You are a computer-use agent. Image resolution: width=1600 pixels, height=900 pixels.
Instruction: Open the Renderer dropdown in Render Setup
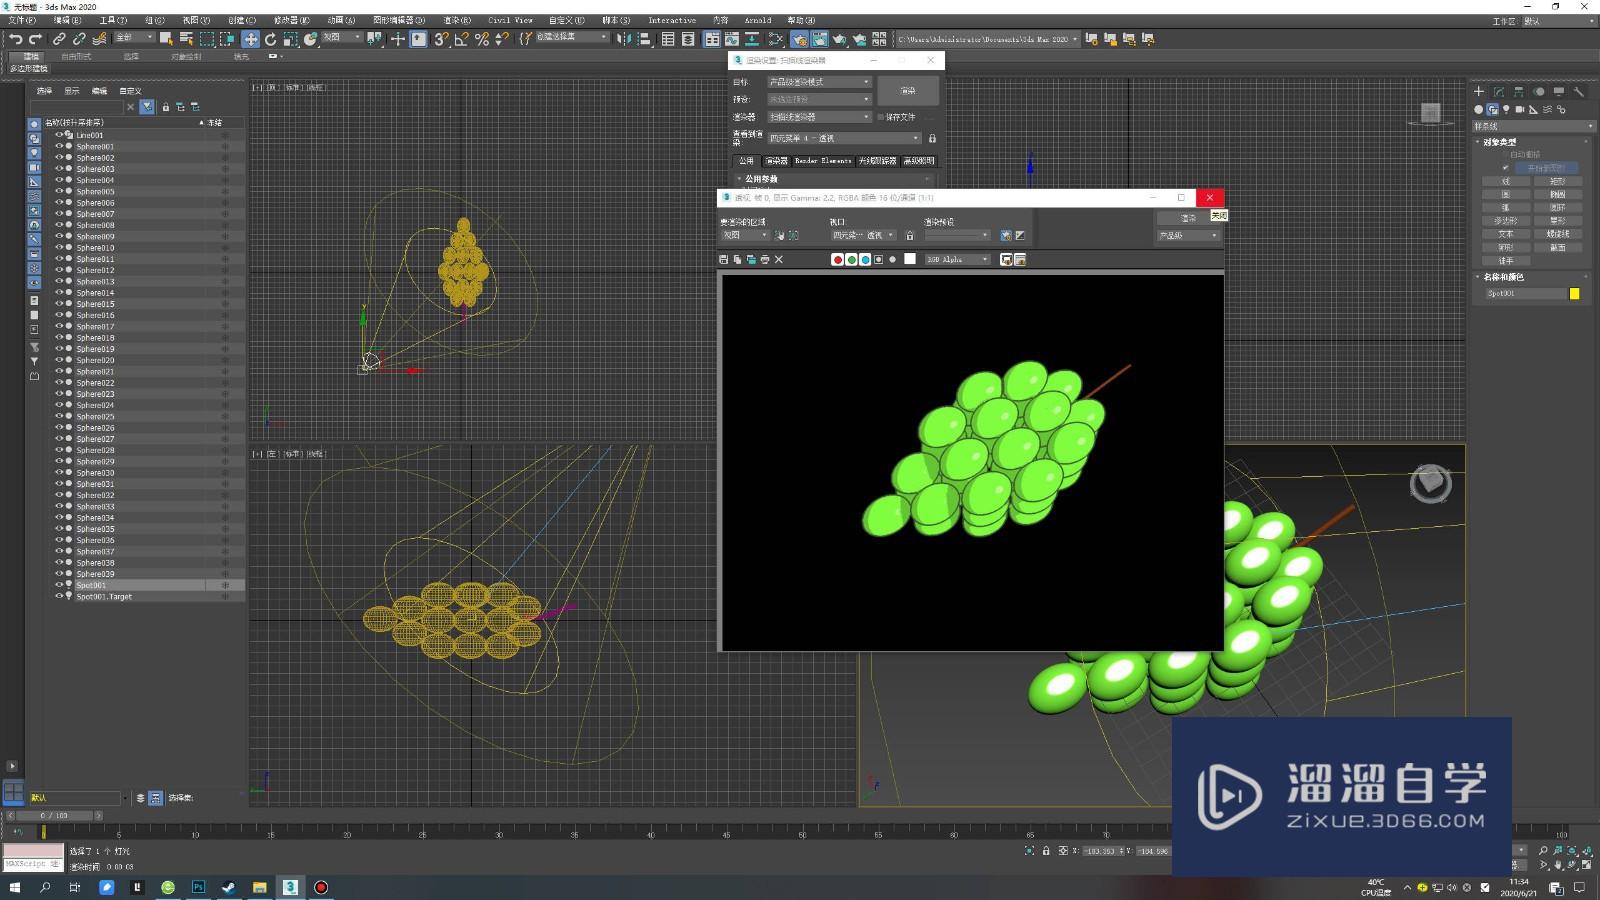pos(819,117)
